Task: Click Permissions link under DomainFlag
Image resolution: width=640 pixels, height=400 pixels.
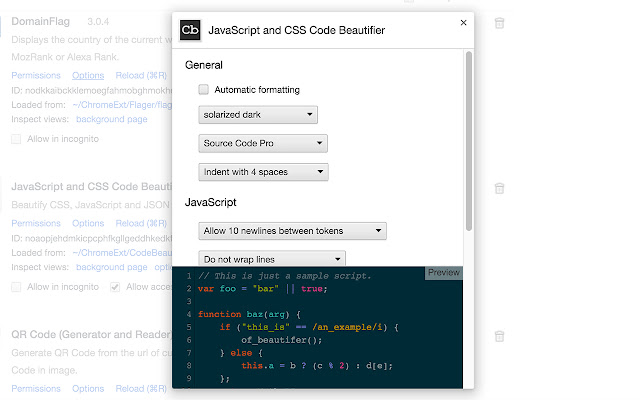Action: [x=36, y=75]
